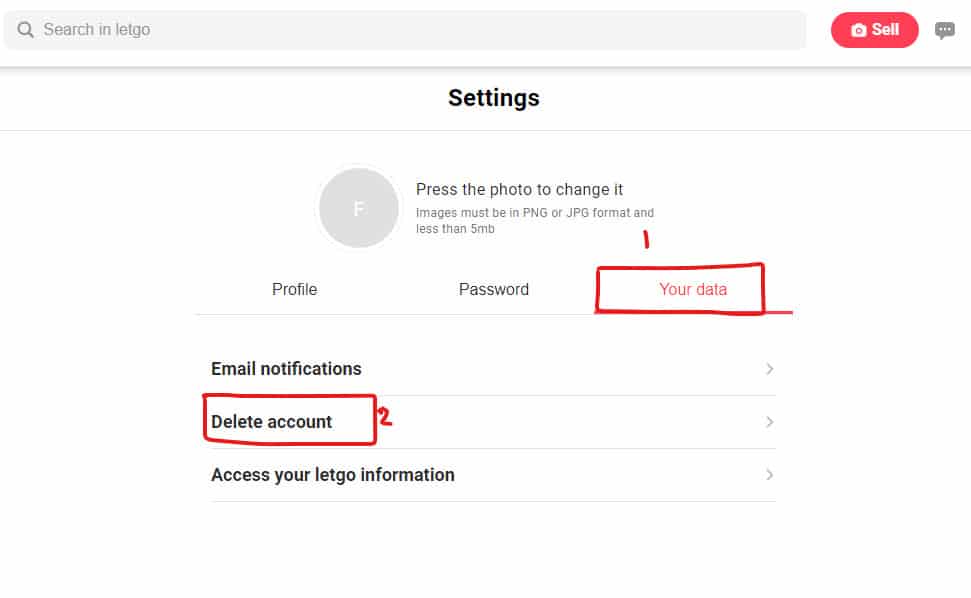The width and height of the screenshot is (971, 598).
Task: Switch to the Password tab
Action: [x=494, y=289]
